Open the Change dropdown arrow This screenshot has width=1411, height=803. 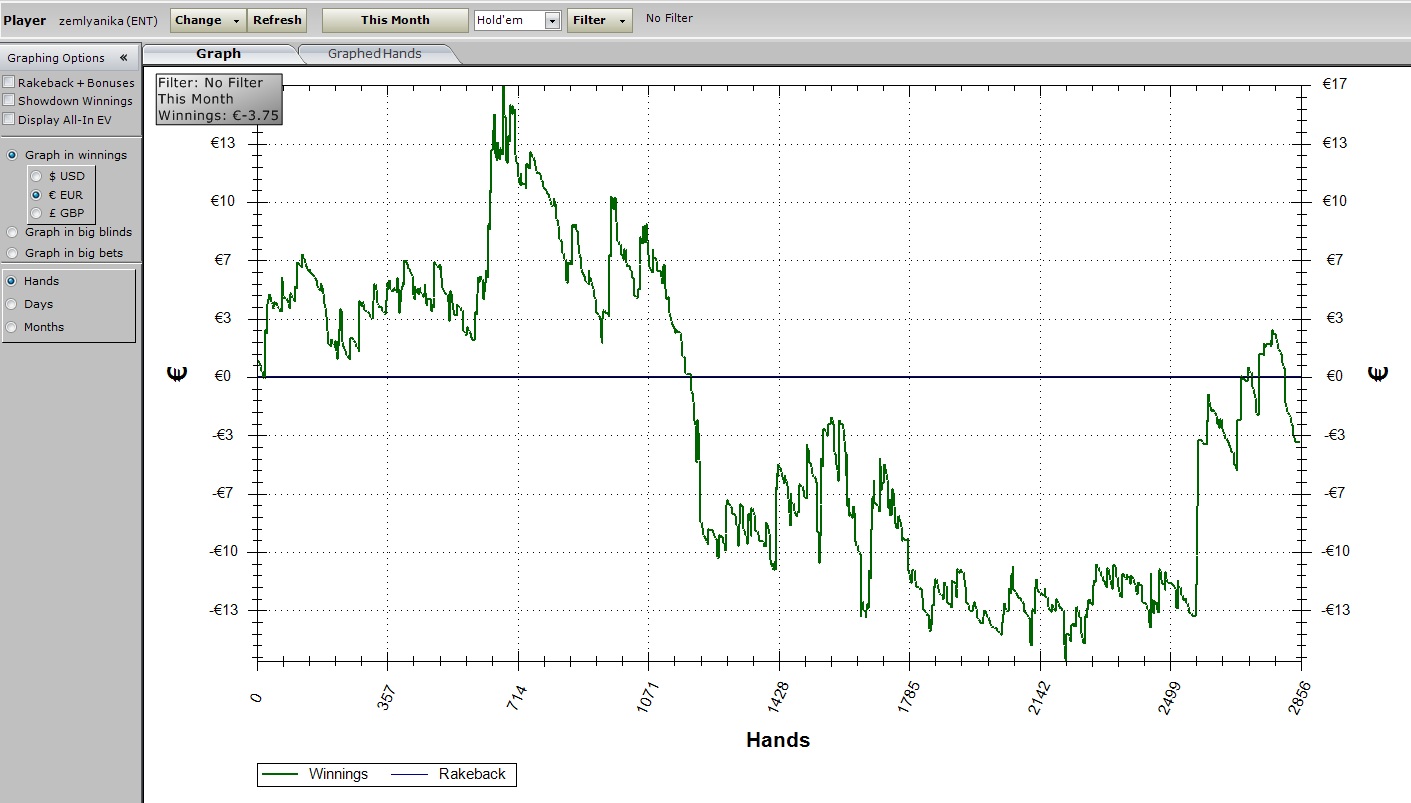236,21
